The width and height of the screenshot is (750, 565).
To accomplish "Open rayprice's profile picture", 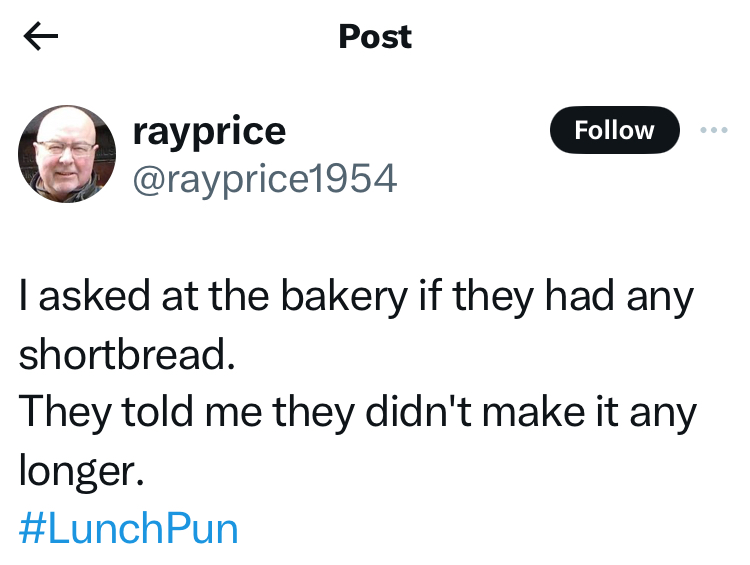I will coord(67,154).
